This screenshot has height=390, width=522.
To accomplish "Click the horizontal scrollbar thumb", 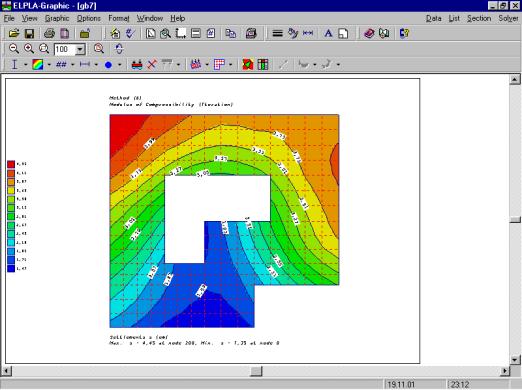I will 256,371.
